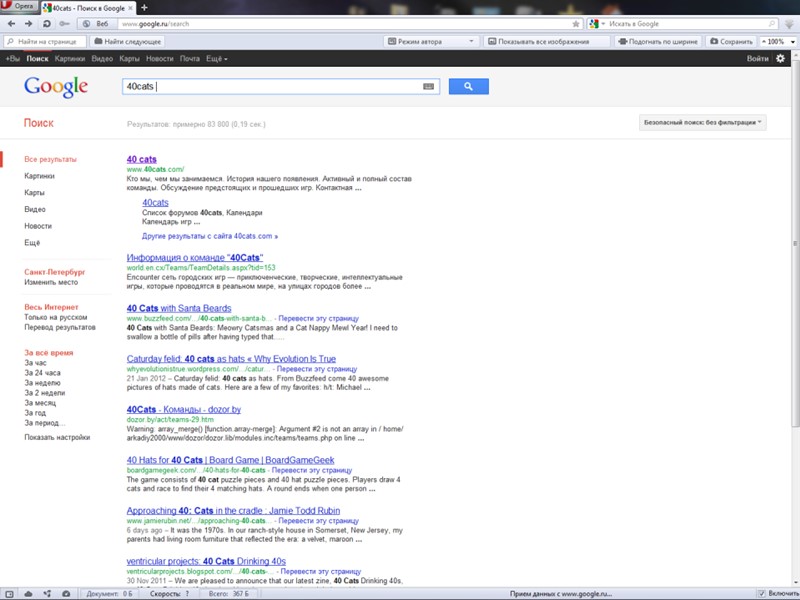This screenshot has width=800, height=600.
Task: Open the За период custom range option
Action: coord(45,423)
